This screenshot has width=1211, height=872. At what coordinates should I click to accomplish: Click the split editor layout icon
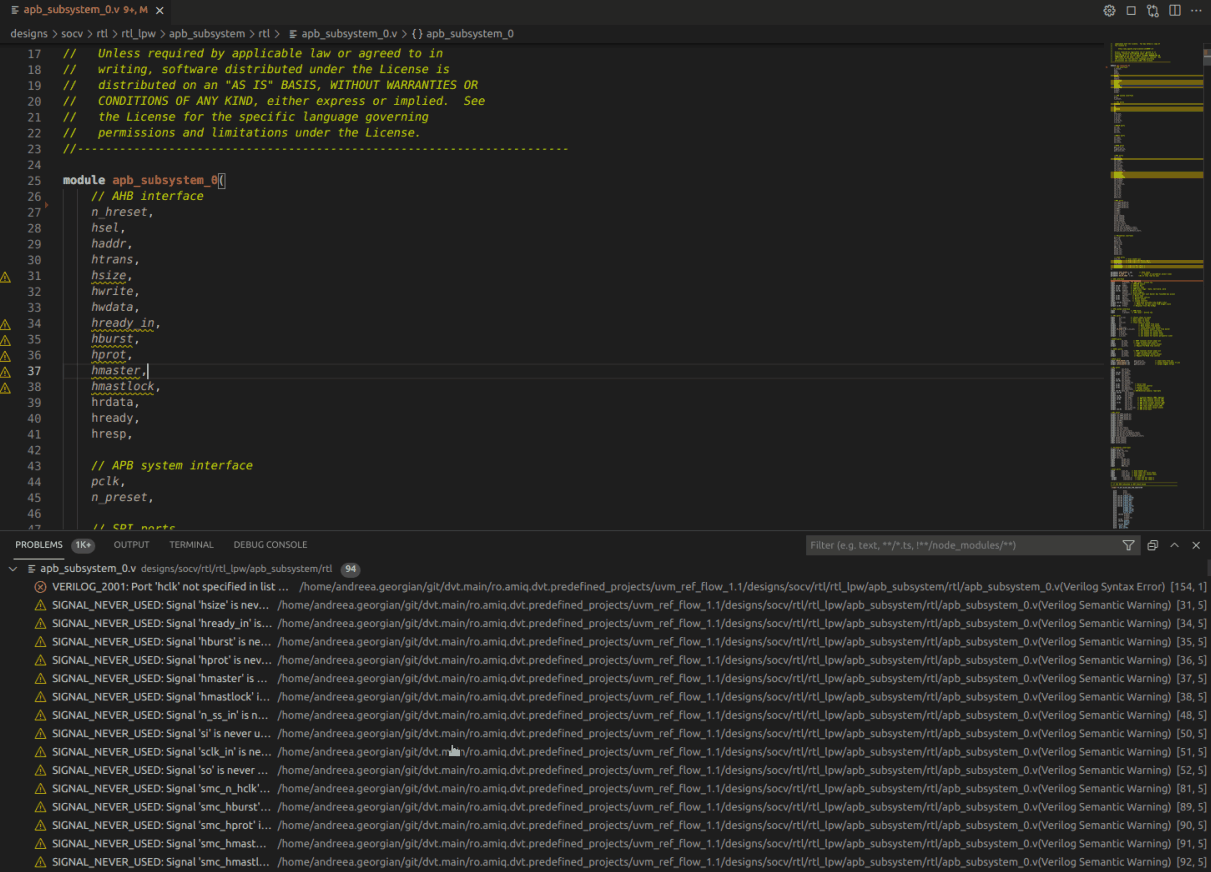click(1173, 10)
